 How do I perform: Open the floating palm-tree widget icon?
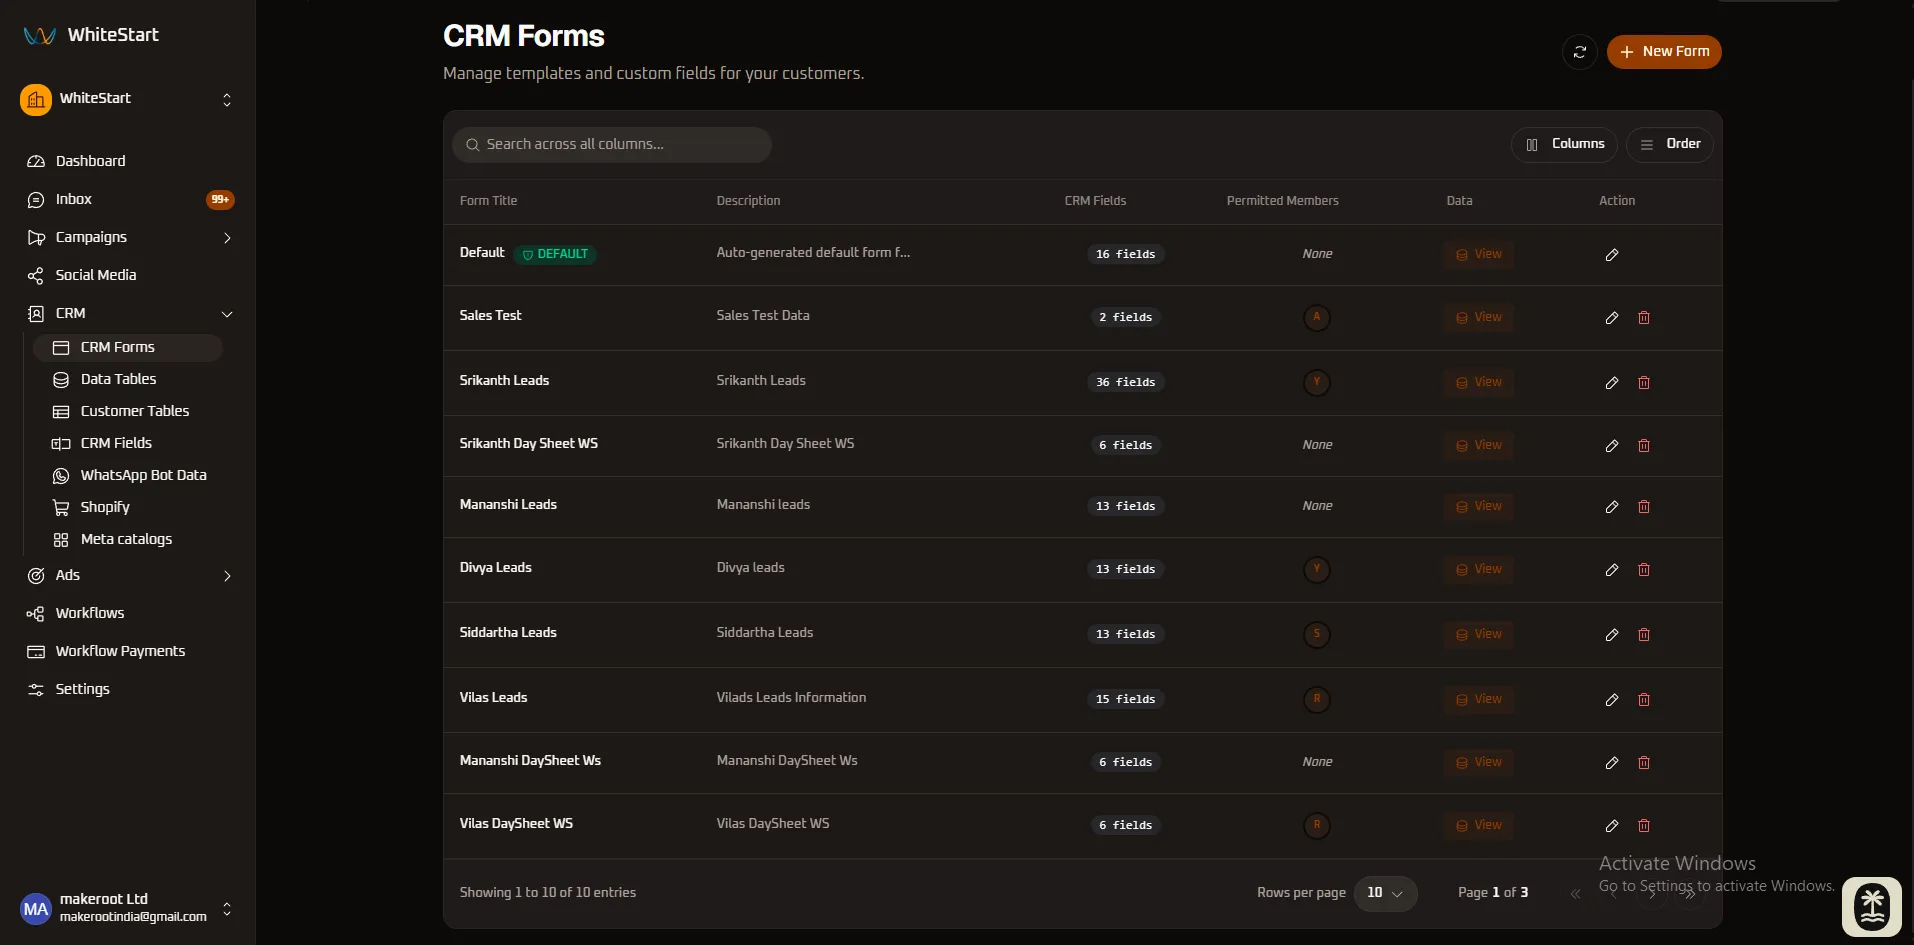click(1872, 907)
